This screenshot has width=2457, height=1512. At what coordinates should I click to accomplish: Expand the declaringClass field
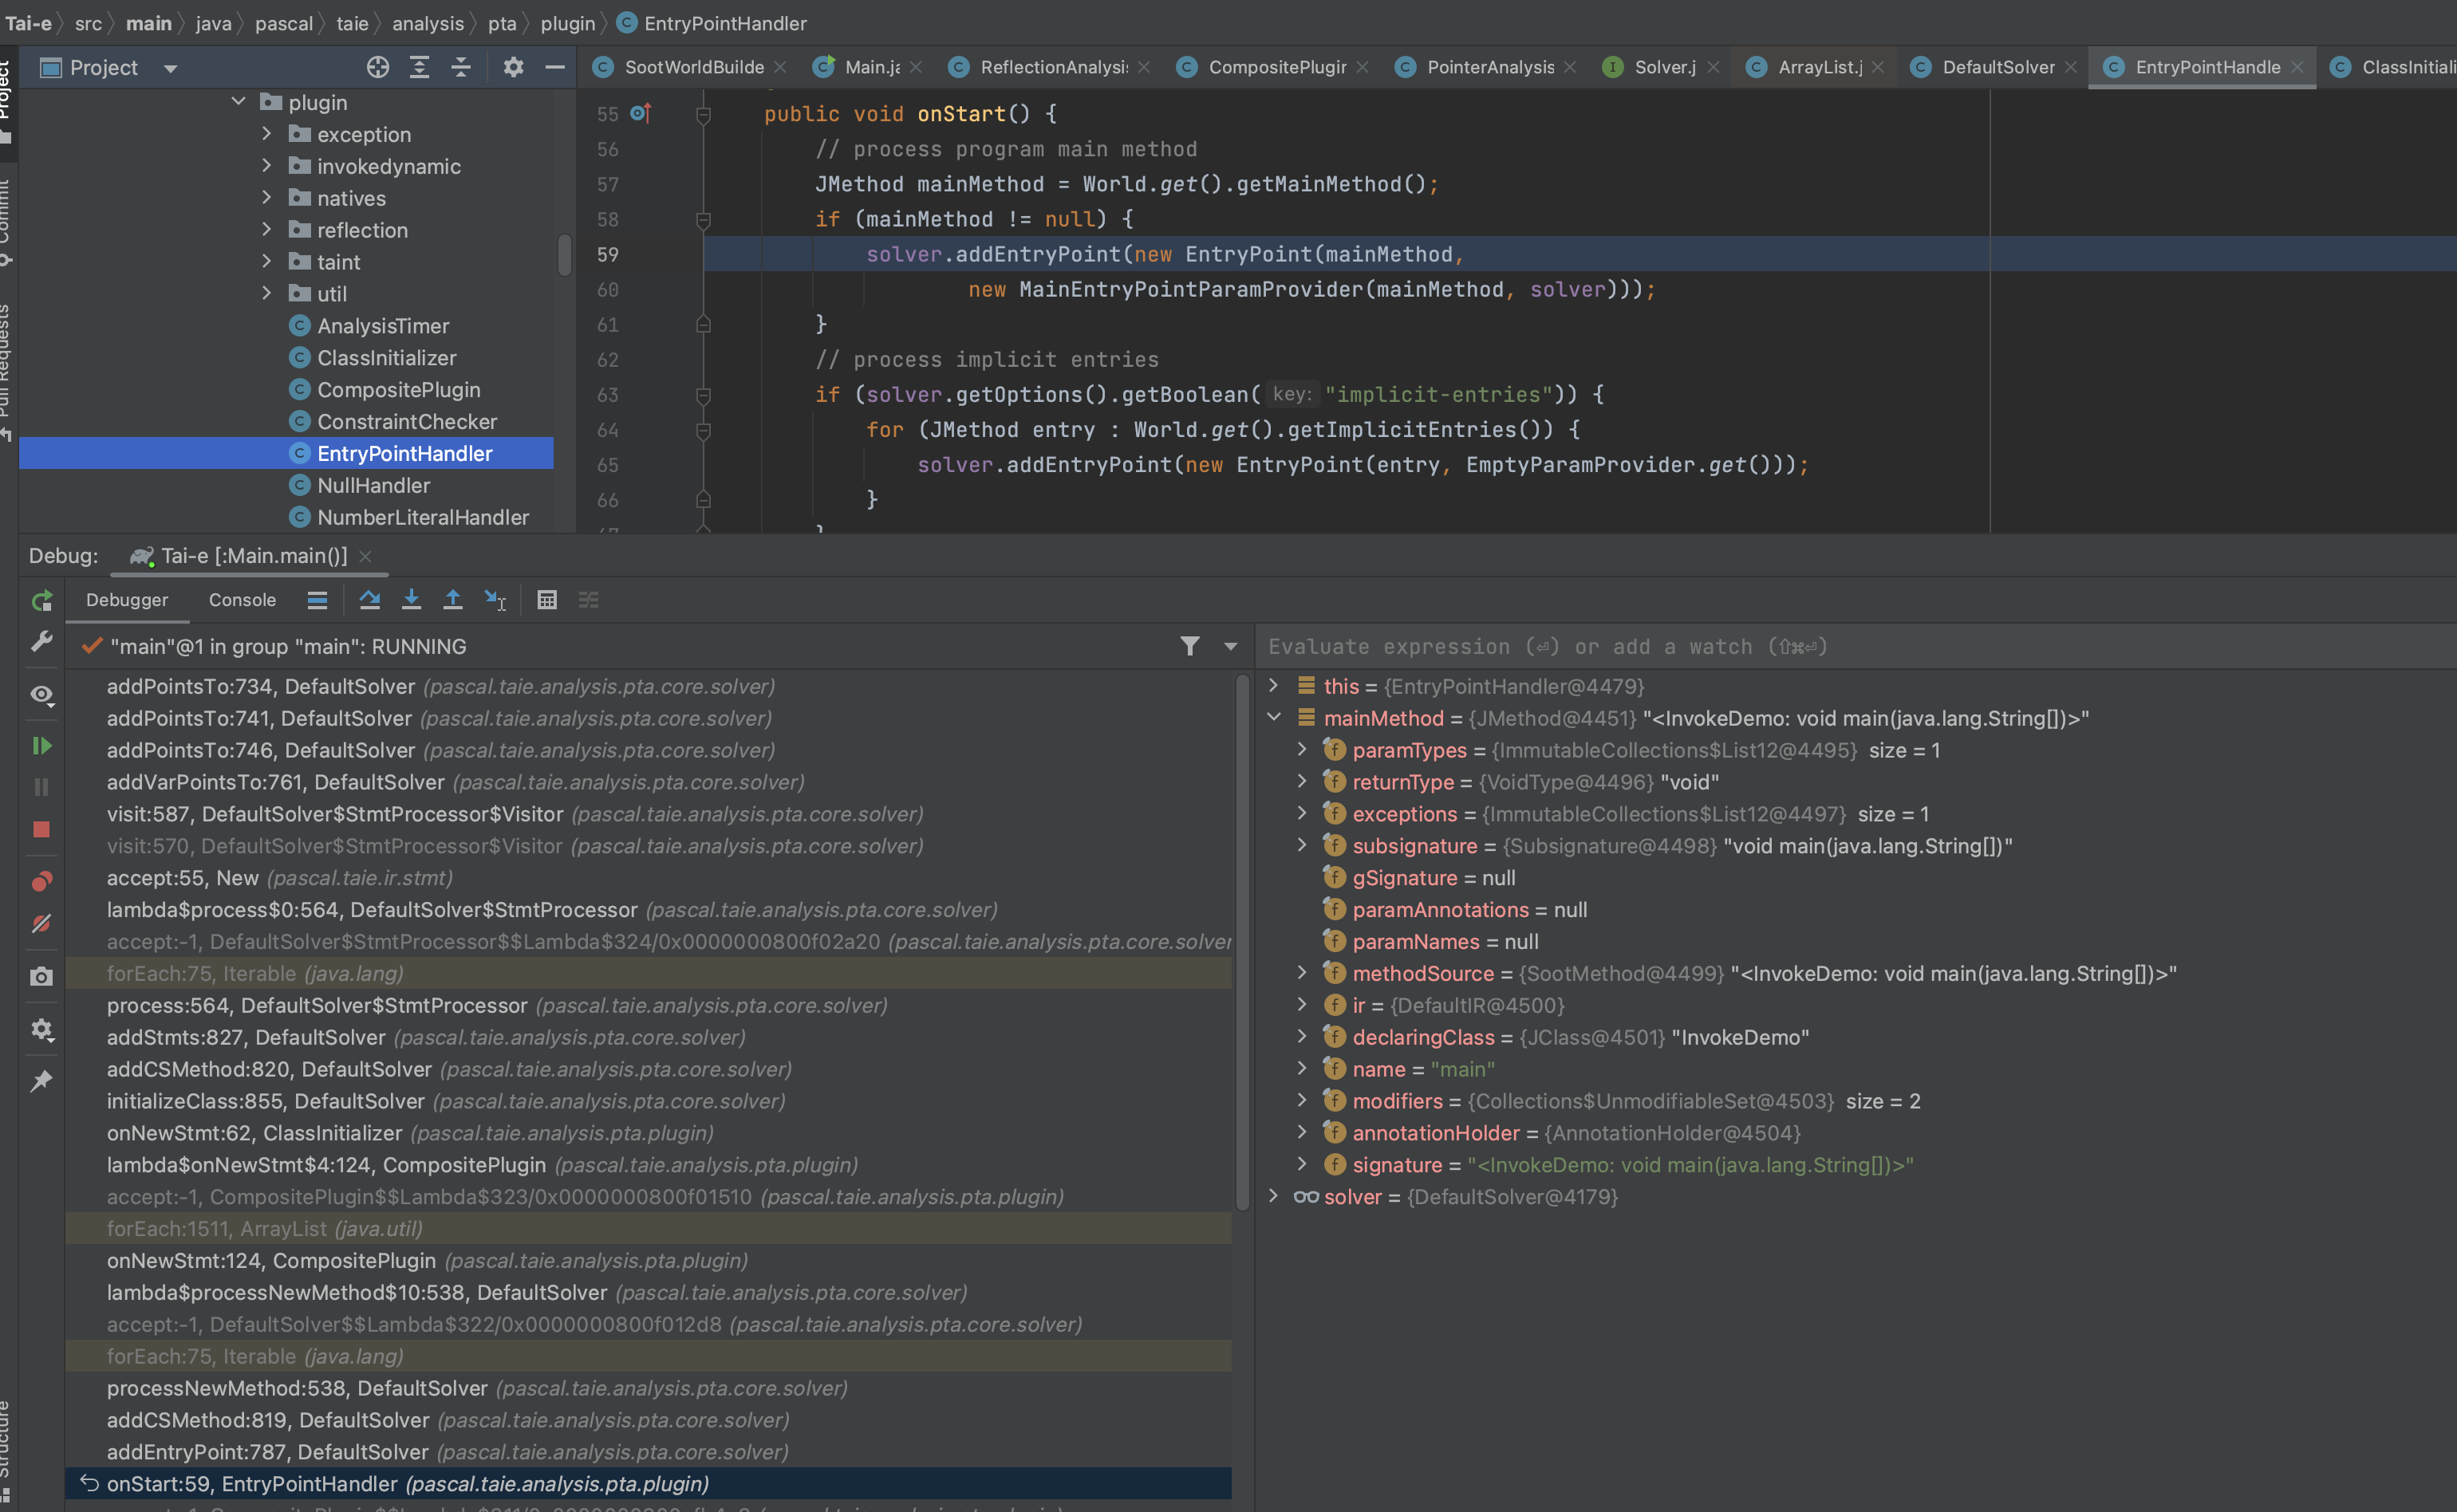tap(1302, 1037)
